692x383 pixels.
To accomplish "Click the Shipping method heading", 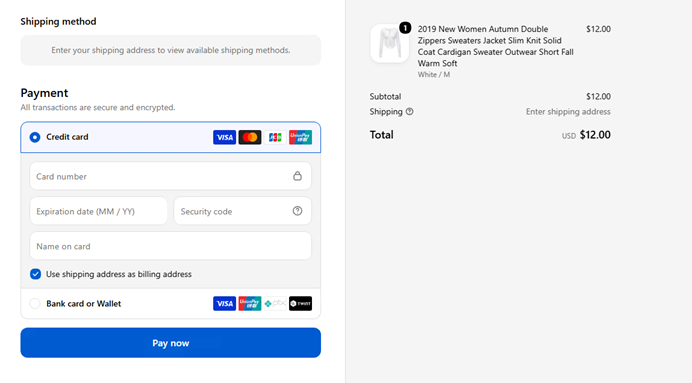I will [x=58, y=21].
